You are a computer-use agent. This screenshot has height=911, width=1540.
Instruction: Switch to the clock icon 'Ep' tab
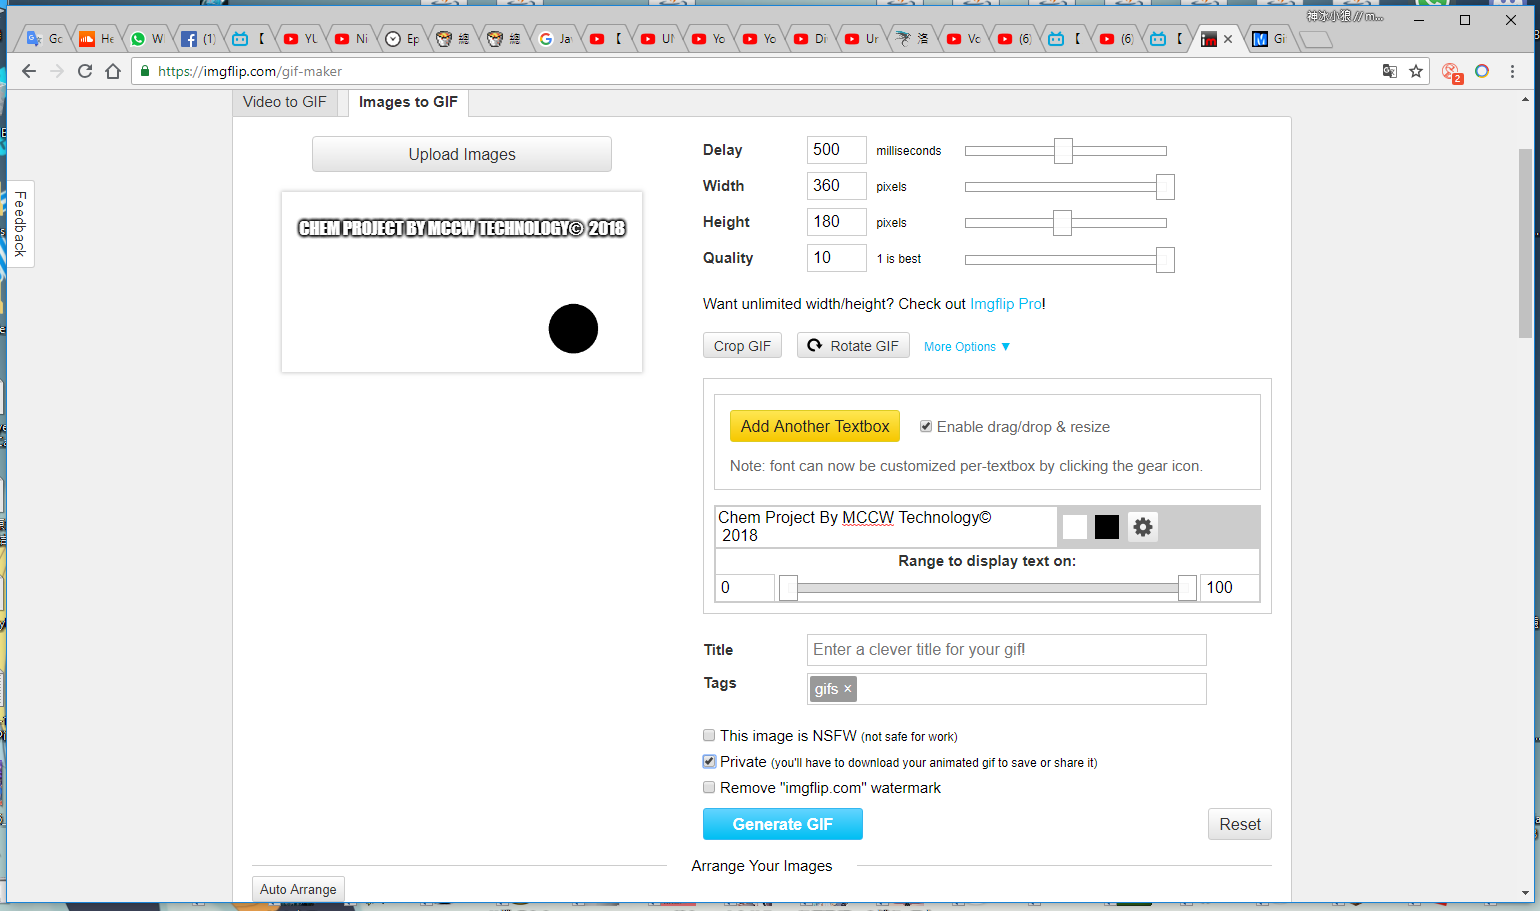[x=402, y=39]
